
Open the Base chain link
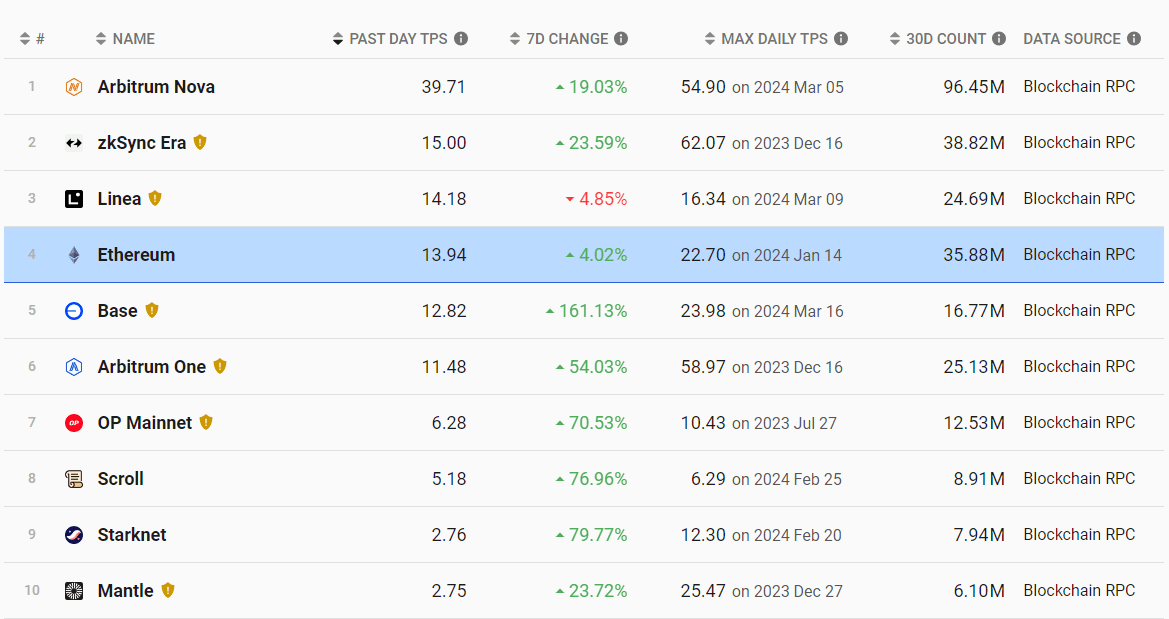coord(118,311)
